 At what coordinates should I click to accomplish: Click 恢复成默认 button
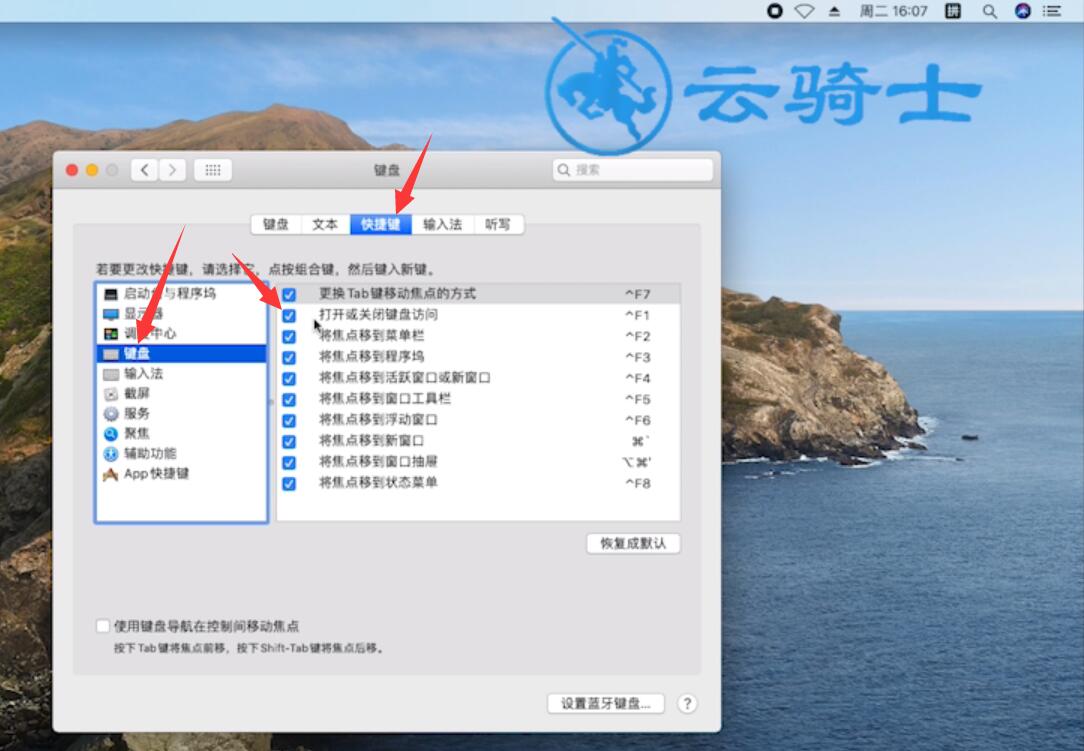(x=633, y=544)
